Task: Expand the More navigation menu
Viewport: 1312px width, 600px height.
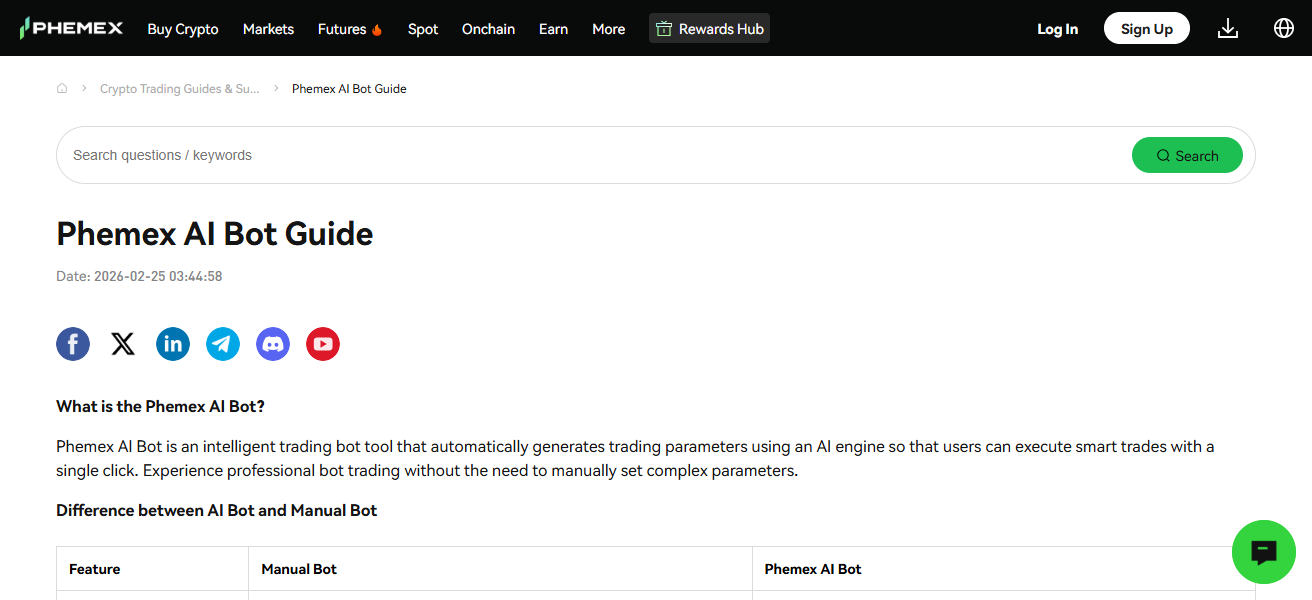Action: [x=608, y=29]
